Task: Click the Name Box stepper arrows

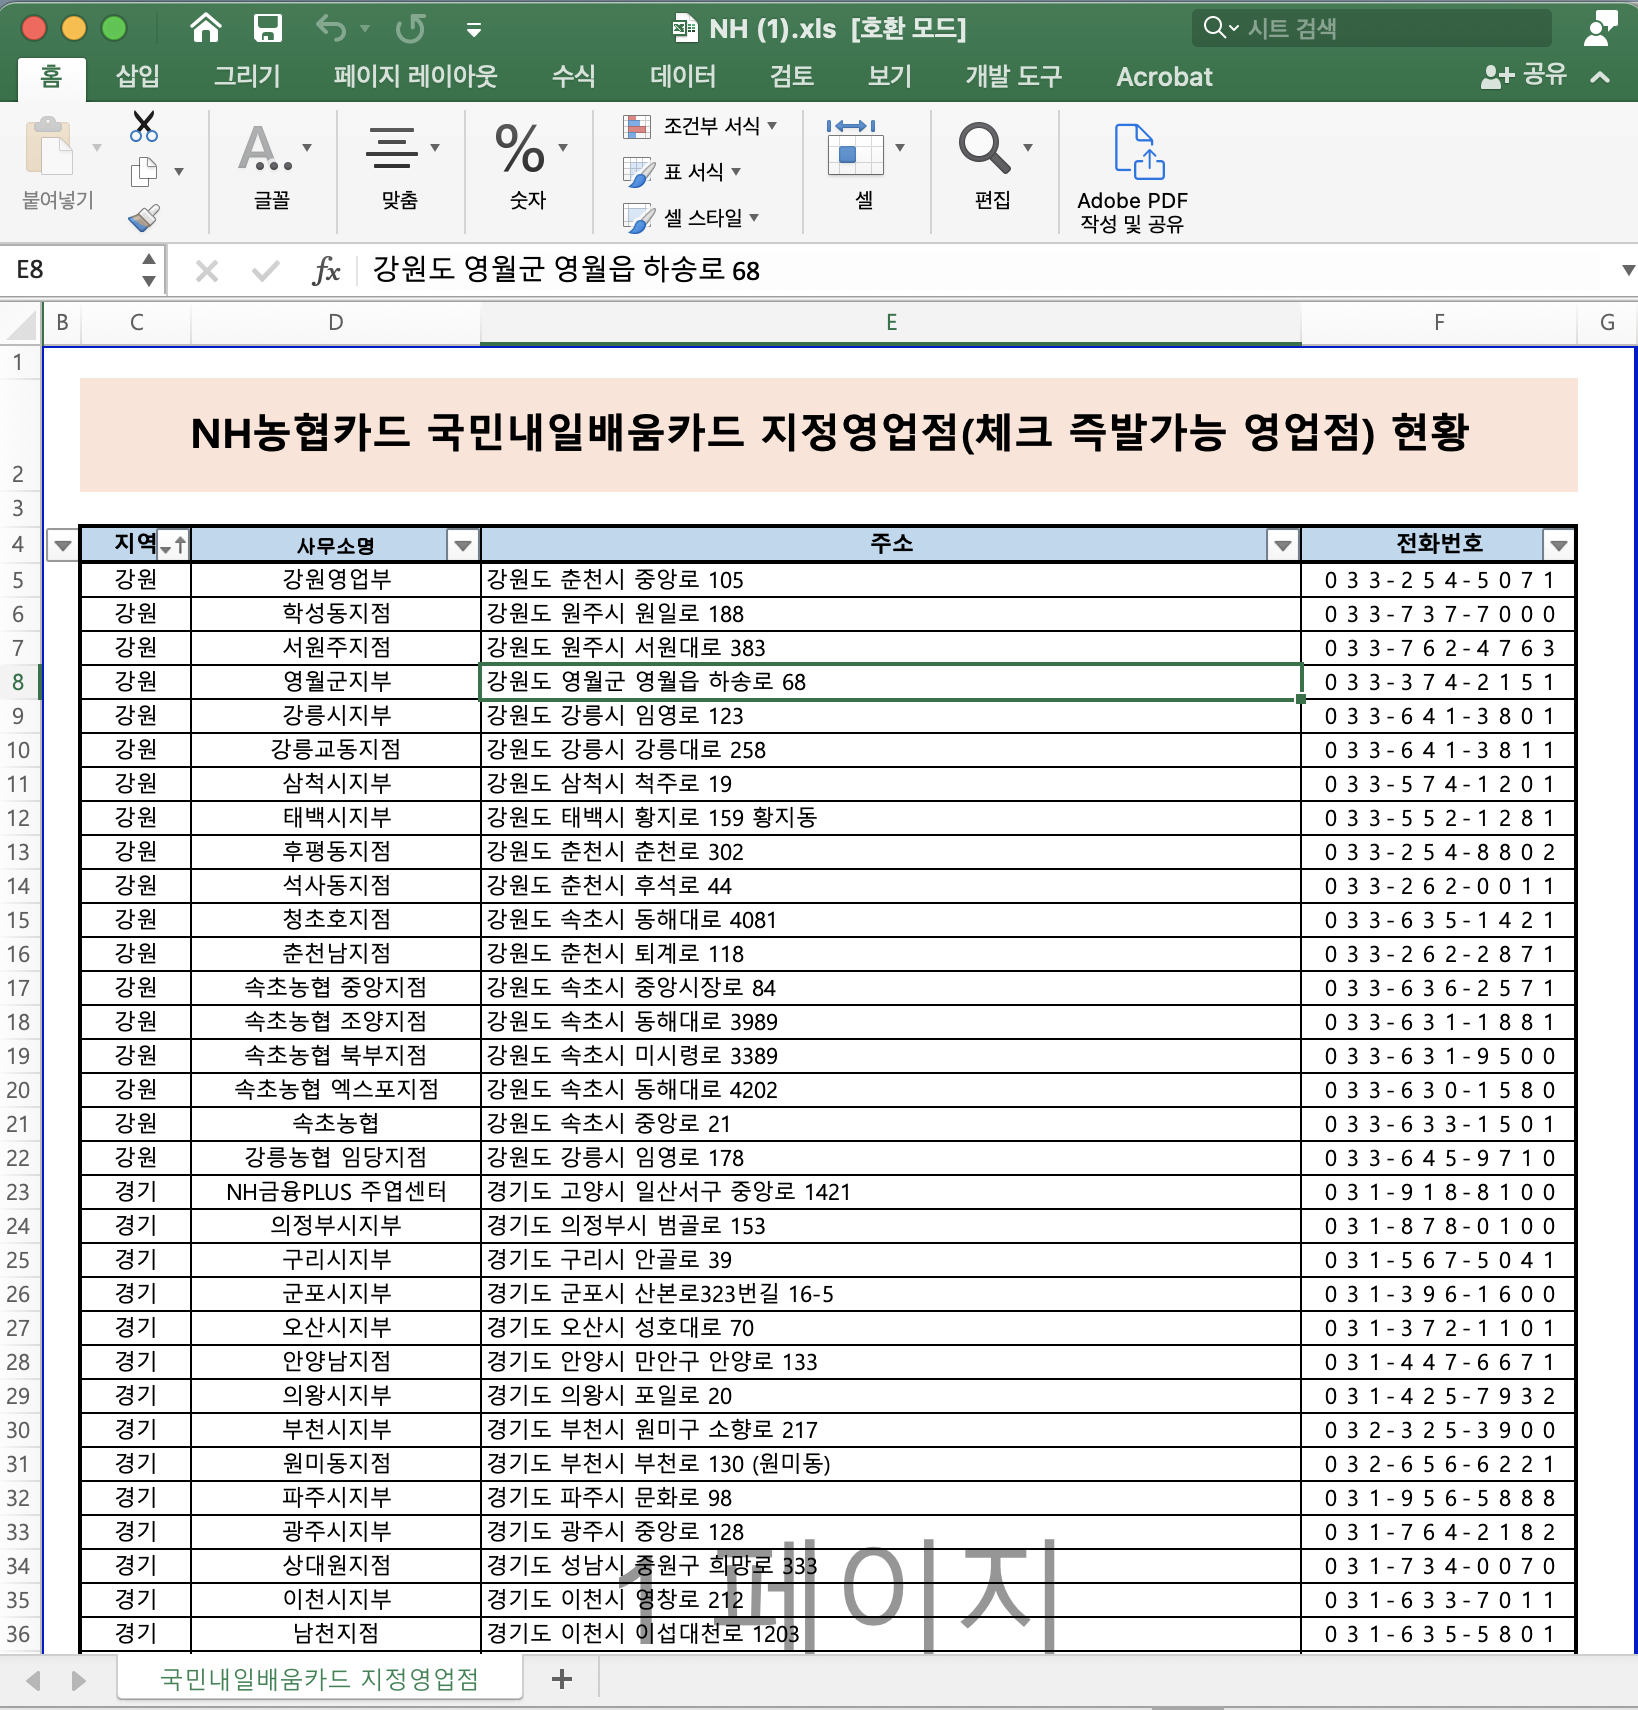Action: click(x=149, y=270)
